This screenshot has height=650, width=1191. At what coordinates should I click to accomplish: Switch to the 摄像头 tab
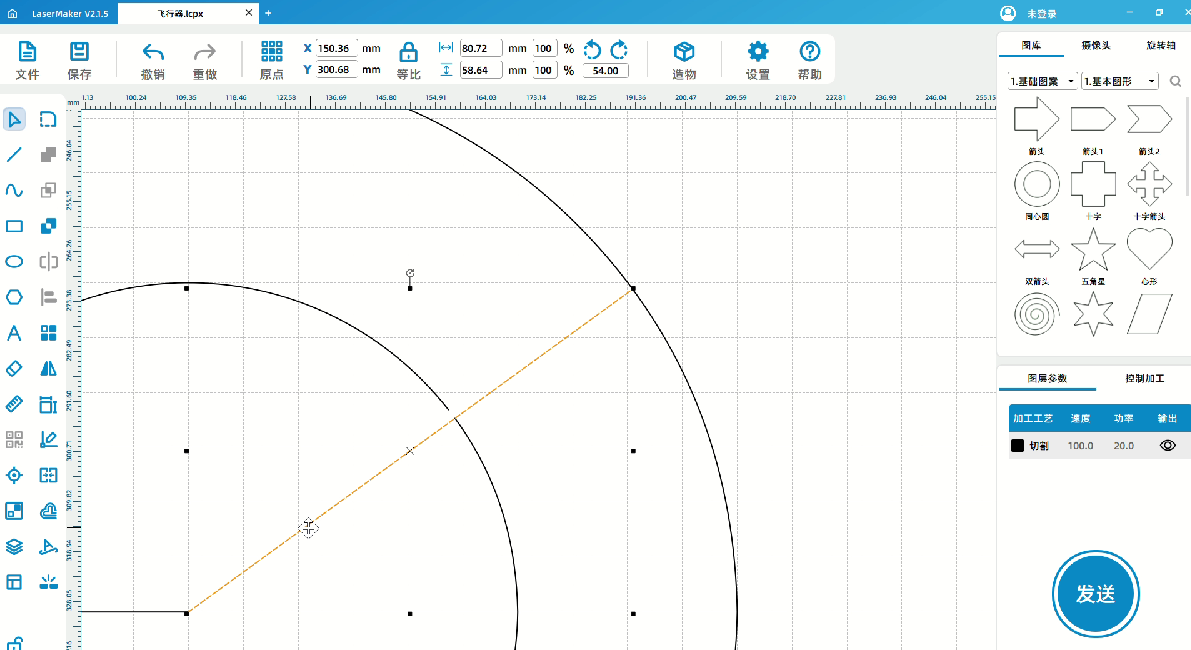coord(1095,45)
